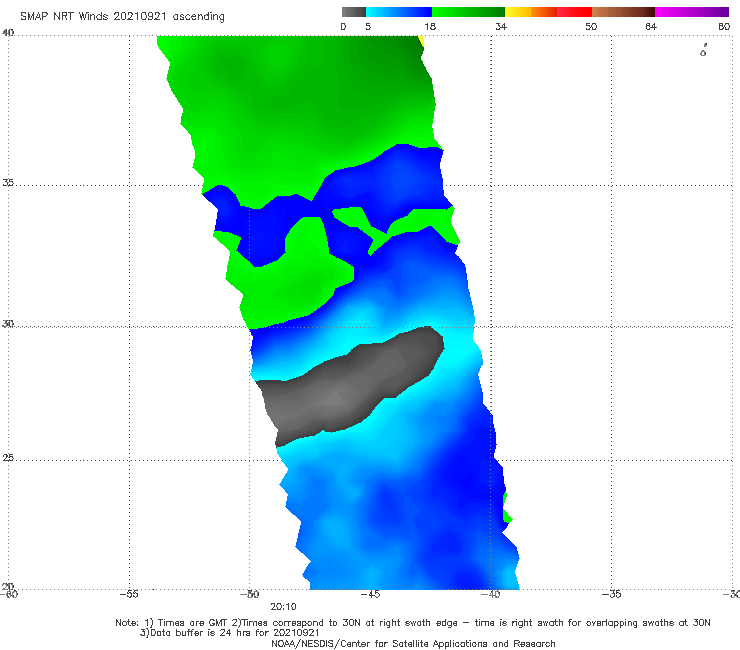The height and width of the screenshot is (650, 740).
Task: Click the color bar label '50'
Action: click(591, 26)
